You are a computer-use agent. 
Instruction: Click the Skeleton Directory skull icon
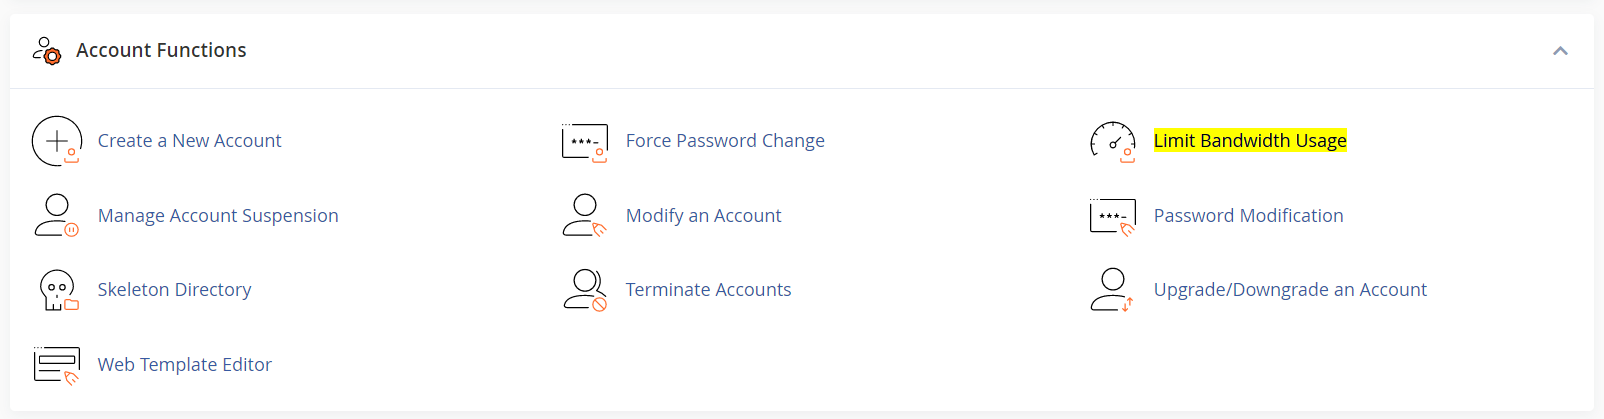coord(57,290)
